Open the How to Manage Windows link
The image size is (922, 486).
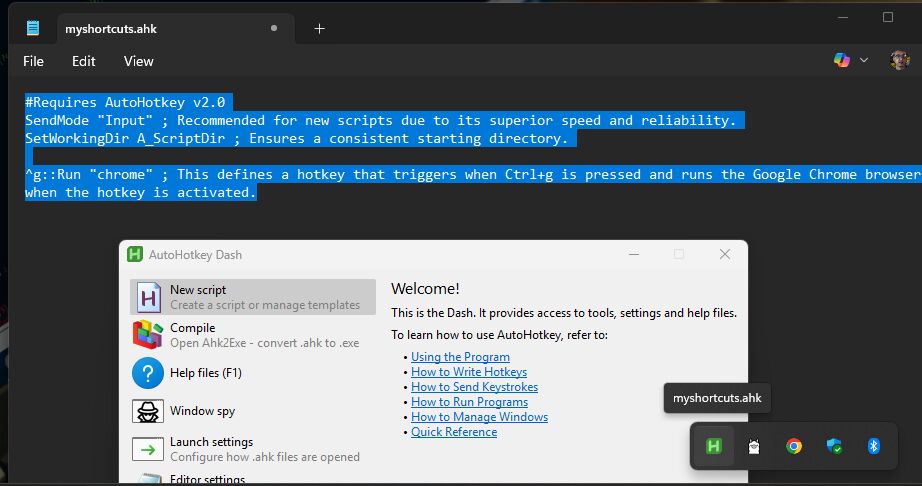[x=479, y=417]
